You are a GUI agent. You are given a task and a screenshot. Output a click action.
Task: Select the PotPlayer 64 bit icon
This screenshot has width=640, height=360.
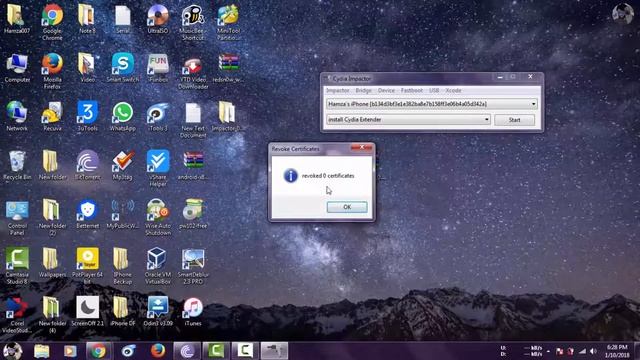pos(87,266)
